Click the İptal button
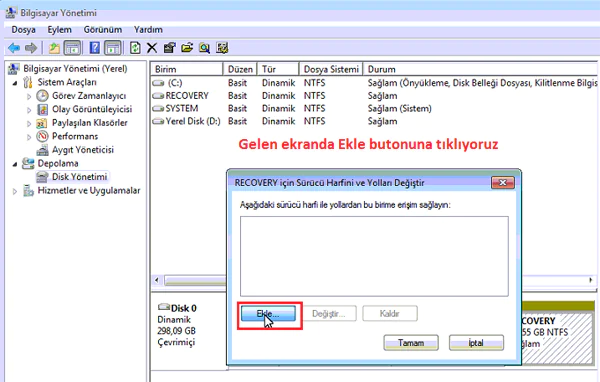The width and height of the screenshot is (600, 382). pos(476,343)
